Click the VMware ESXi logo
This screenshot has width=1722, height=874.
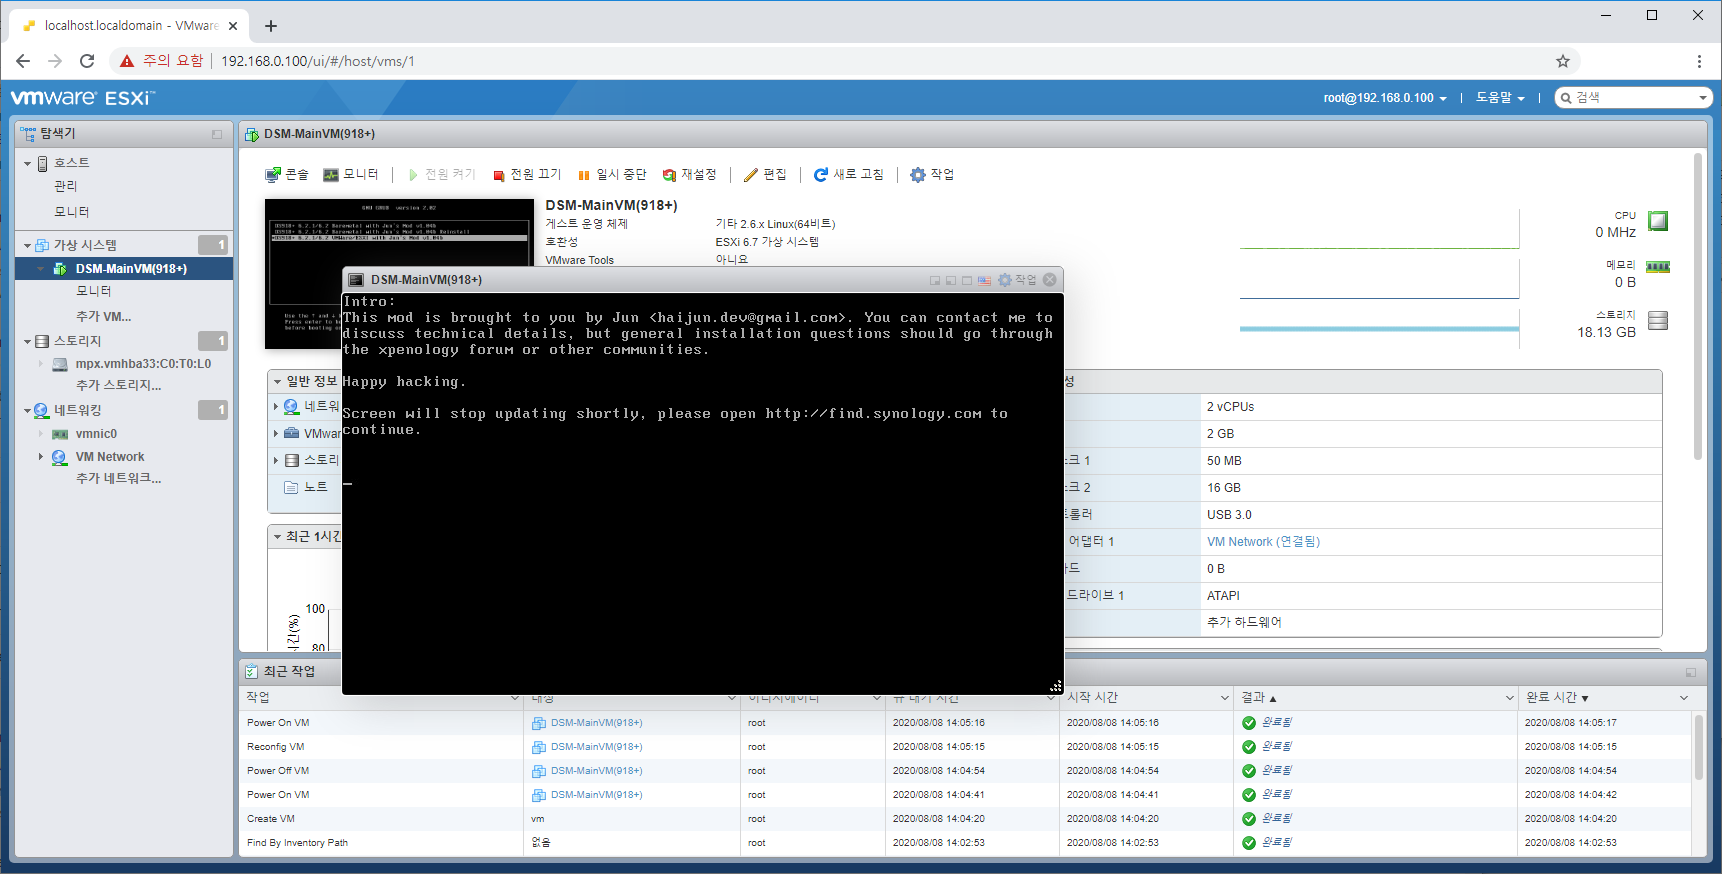[x=83, y=98]
